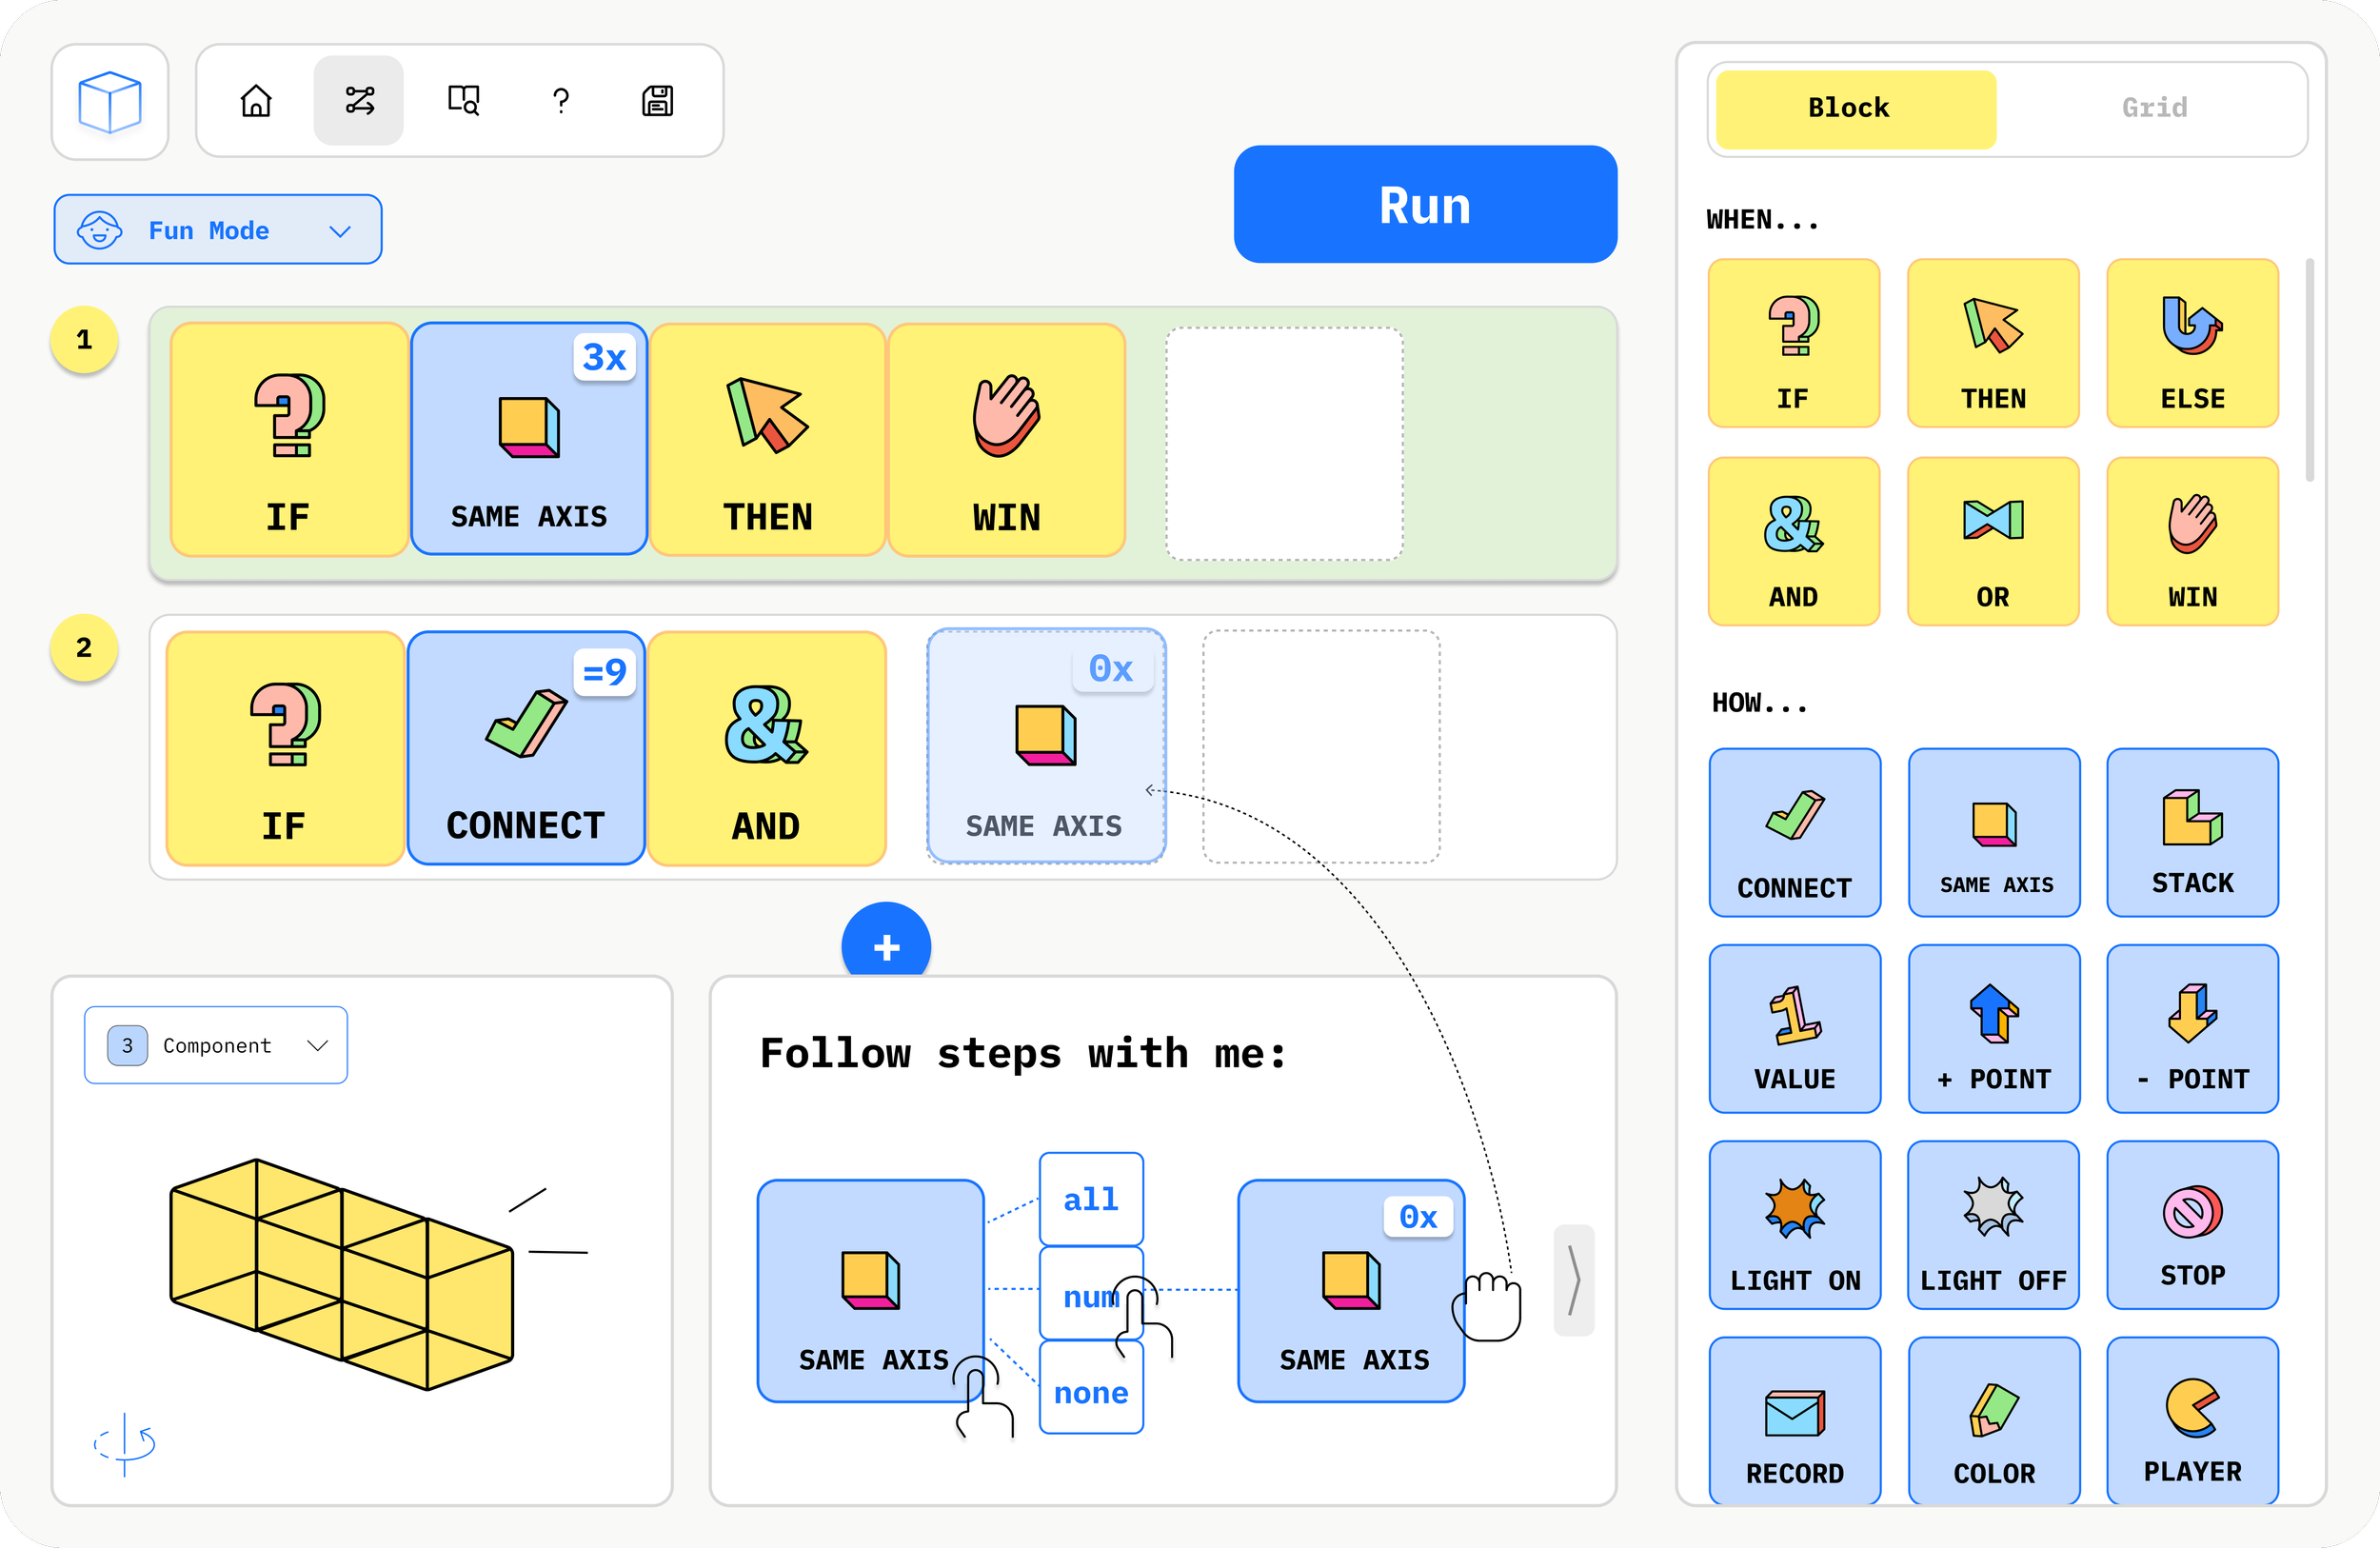Select the PLAYER block
The height and width of the screenshot is (1548, 2380).
[x=2192, y=1420]
